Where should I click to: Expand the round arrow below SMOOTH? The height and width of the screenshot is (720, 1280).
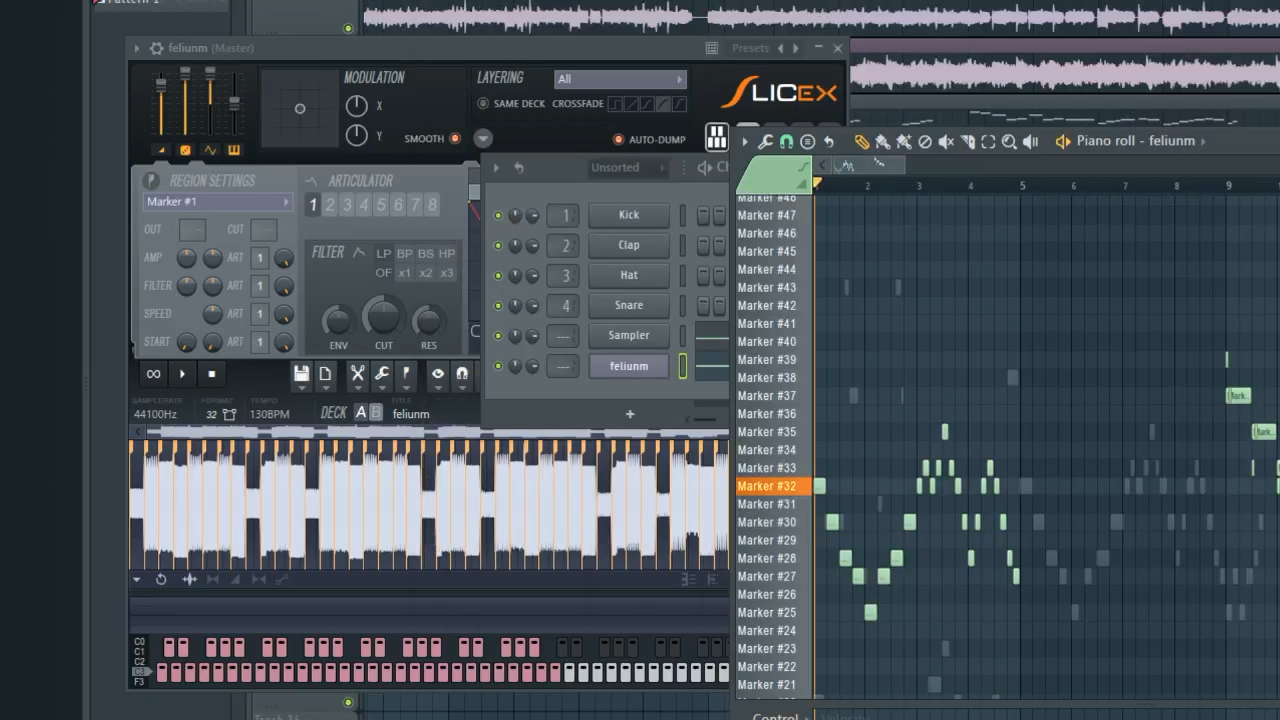(483, 139)
